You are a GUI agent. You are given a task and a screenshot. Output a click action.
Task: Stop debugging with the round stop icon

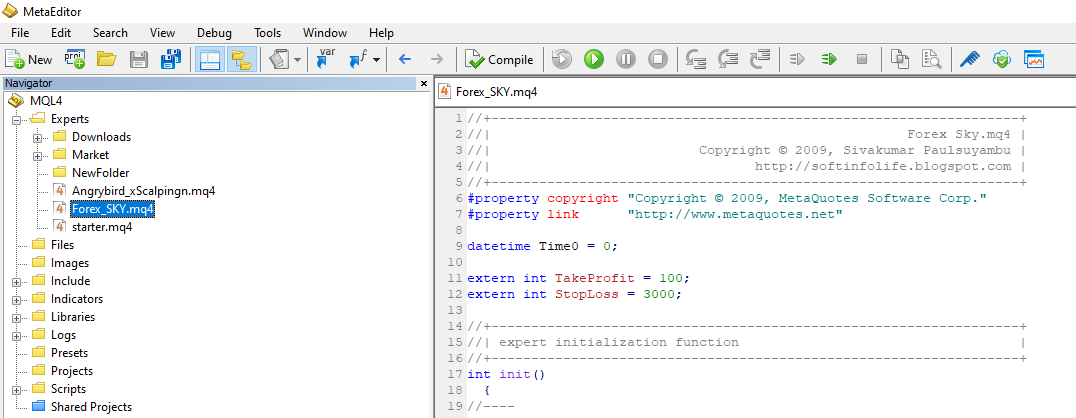pyautogui.click(x=658, y=60)
